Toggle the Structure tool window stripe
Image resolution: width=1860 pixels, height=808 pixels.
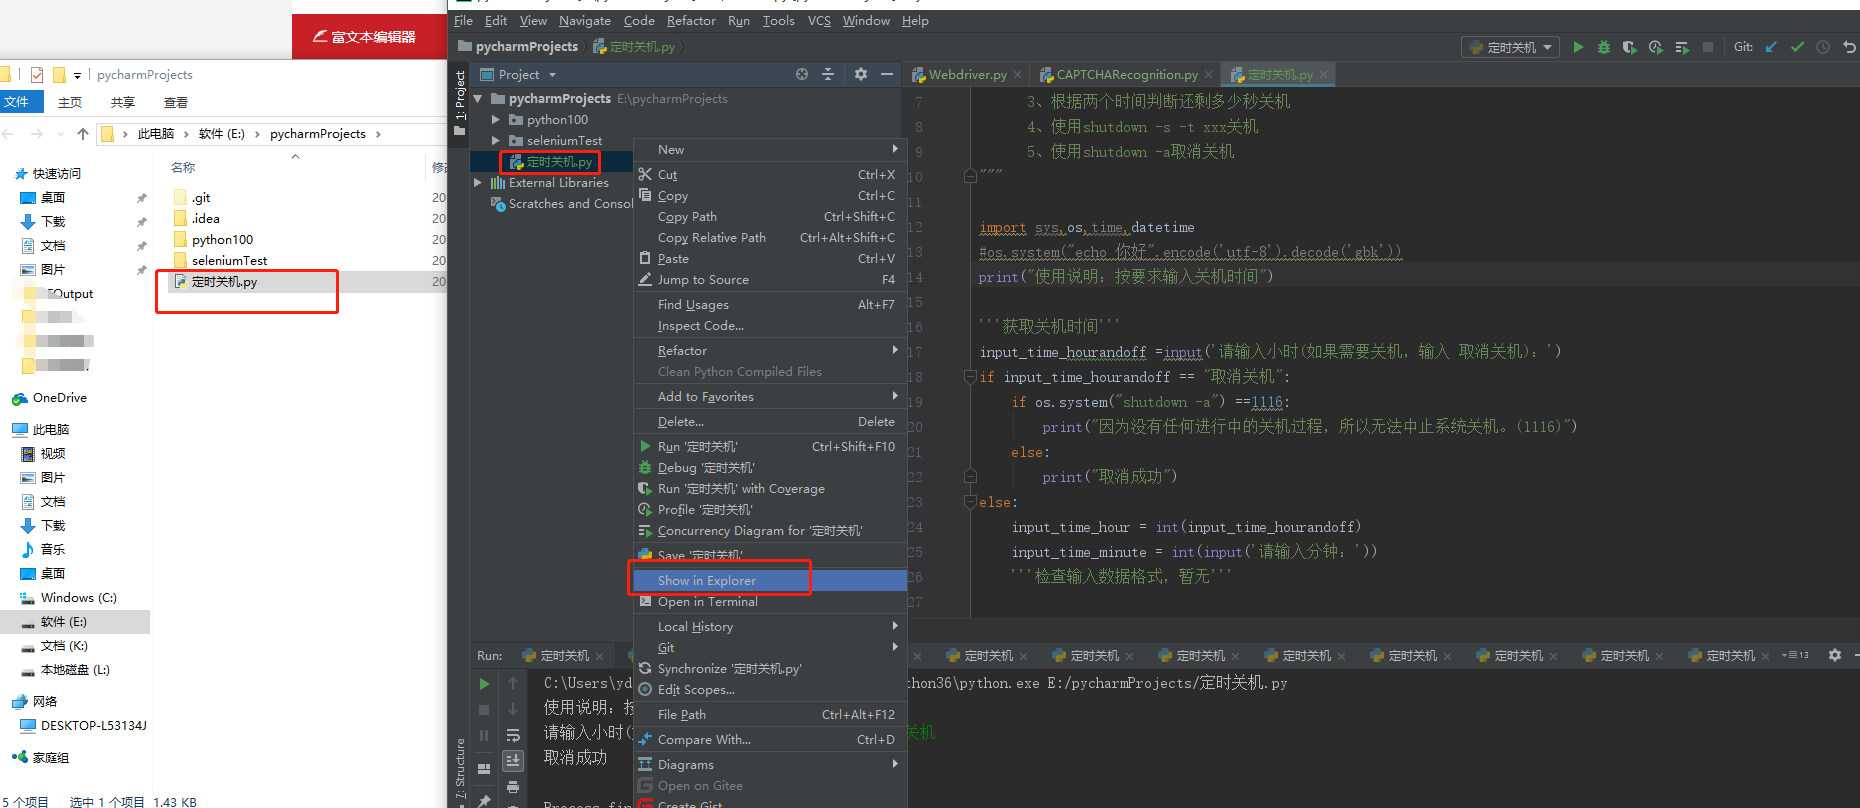pyautogui.click(x=460, y=770)
